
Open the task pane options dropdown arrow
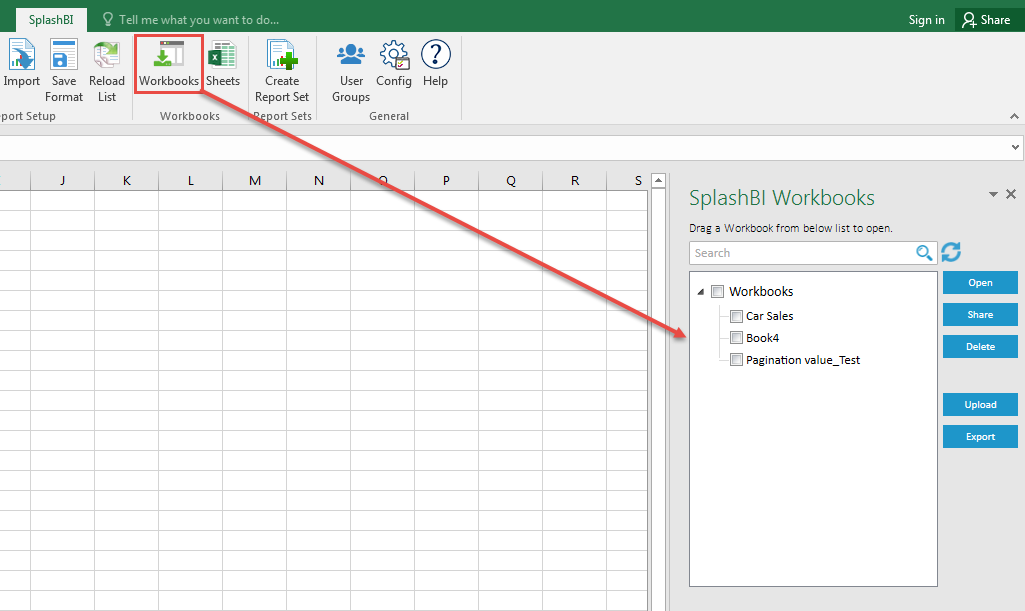(x=993, y=195)
